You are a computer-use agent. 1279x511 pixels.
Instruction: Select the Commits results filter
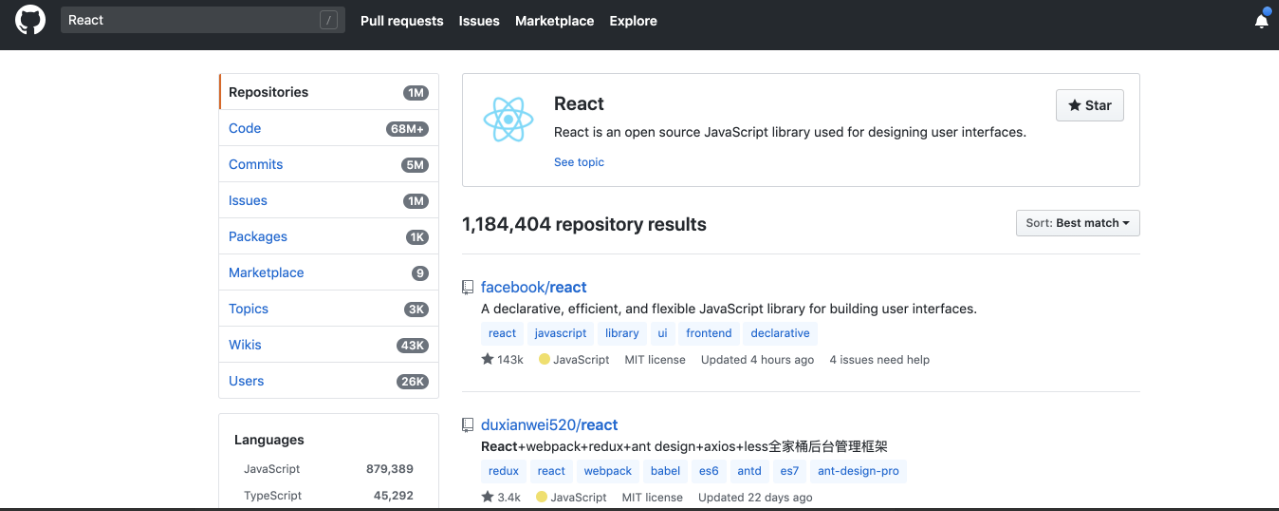coord(328,164)
